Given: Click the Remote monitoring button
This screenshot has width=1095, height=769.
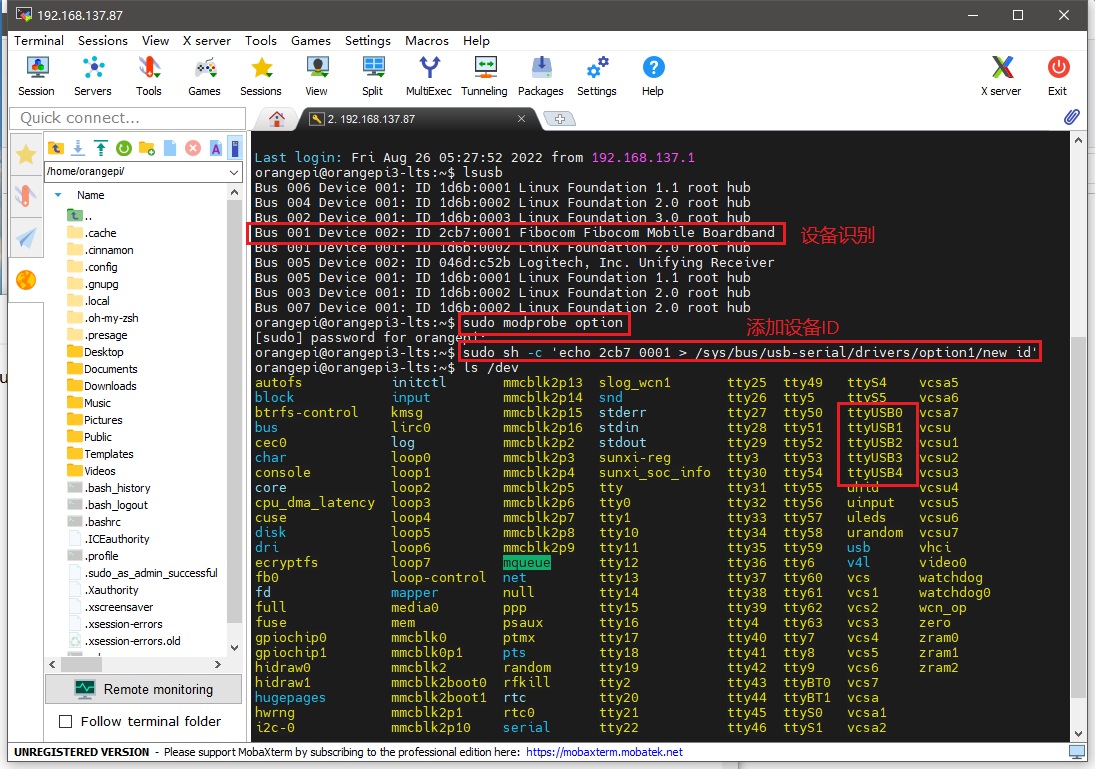Looking at the screenshot, I should (x=144, y=689).
